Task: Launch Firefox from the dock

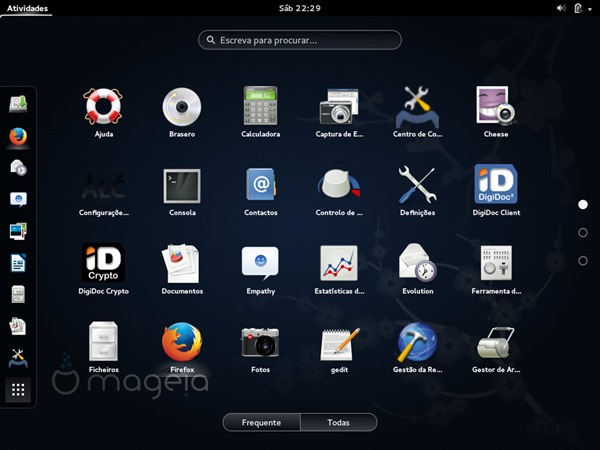Action: 18,137
